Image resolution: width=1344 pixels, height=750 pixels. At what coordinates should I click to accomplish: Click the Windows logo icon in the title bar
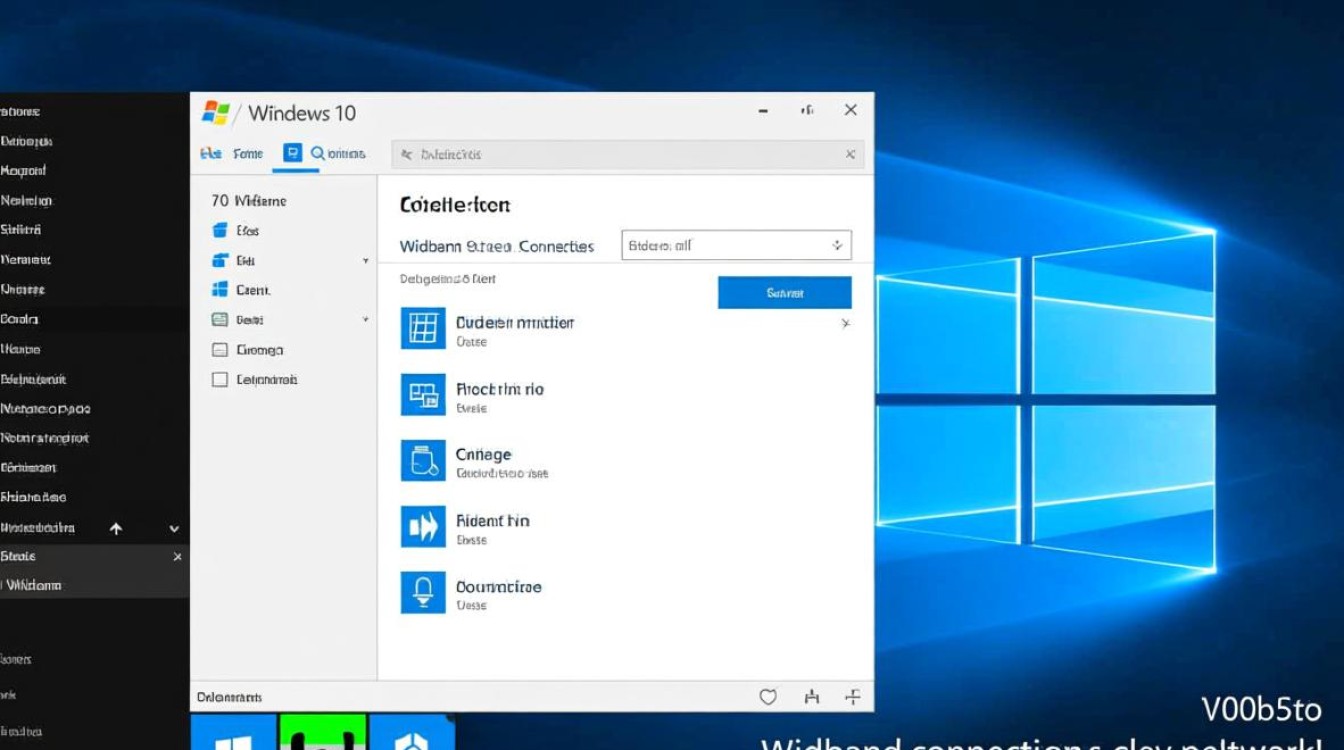[x=216, y=112]
